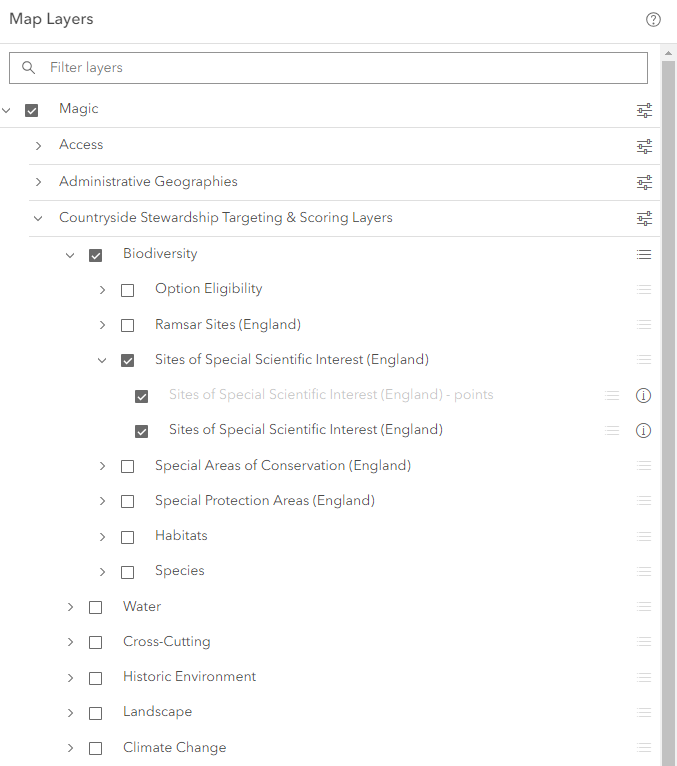Show info for SSSI points sublayer
Screen dimensions: 677x766
click(x=643, y=395)
